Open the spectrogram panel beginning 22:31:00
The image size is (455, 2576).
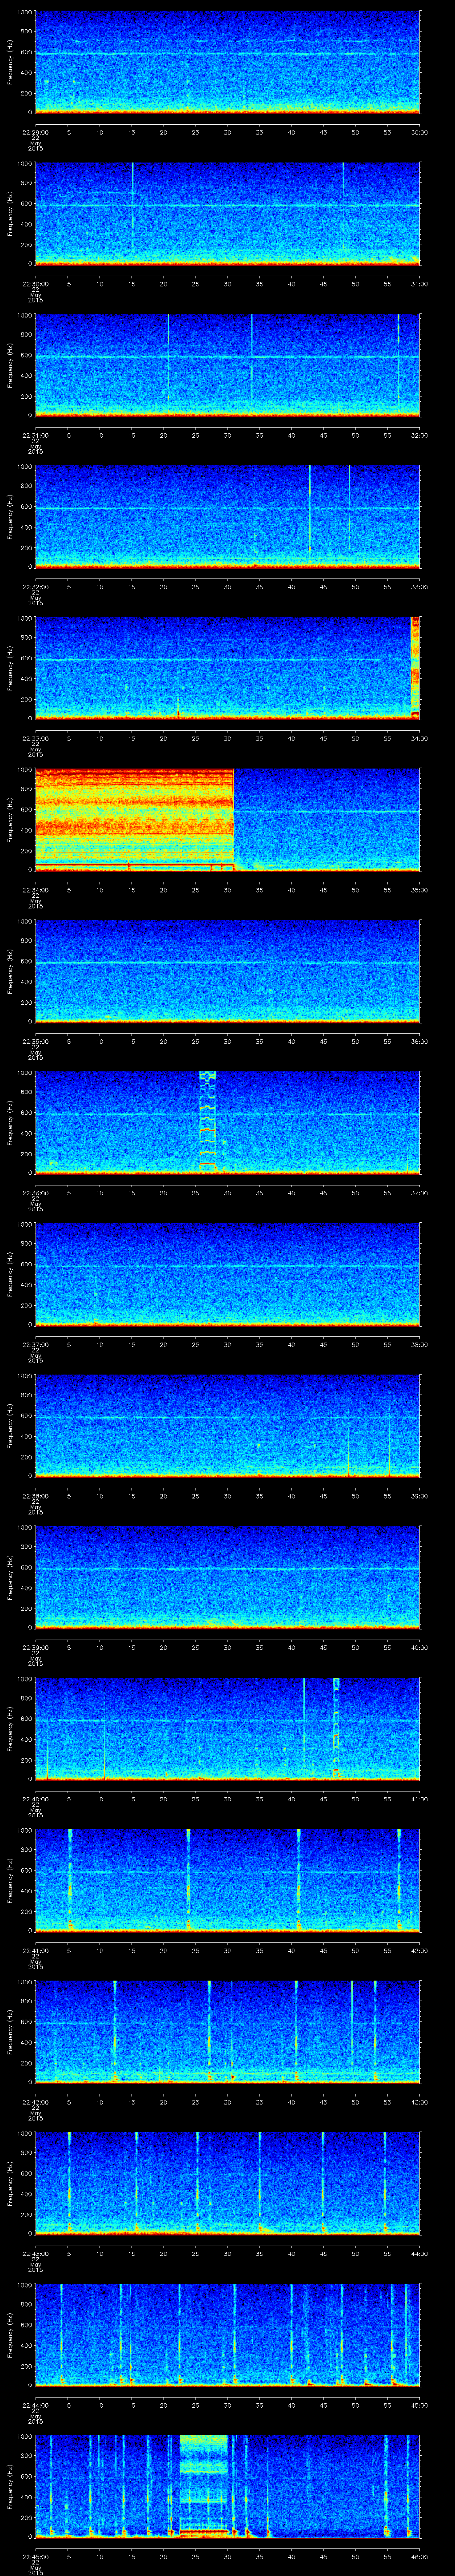pyautogui.click(x=227, y=365)
